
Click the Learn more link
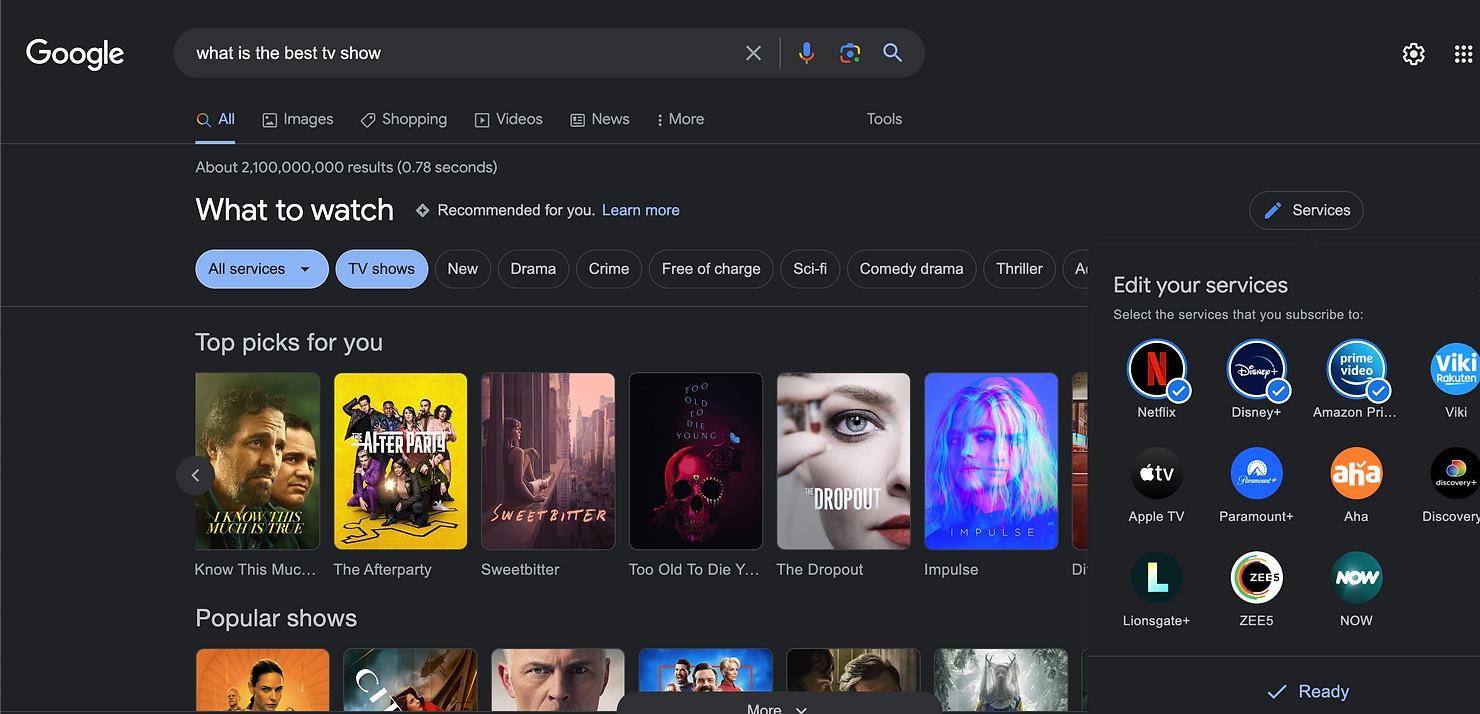coord(641,210)
